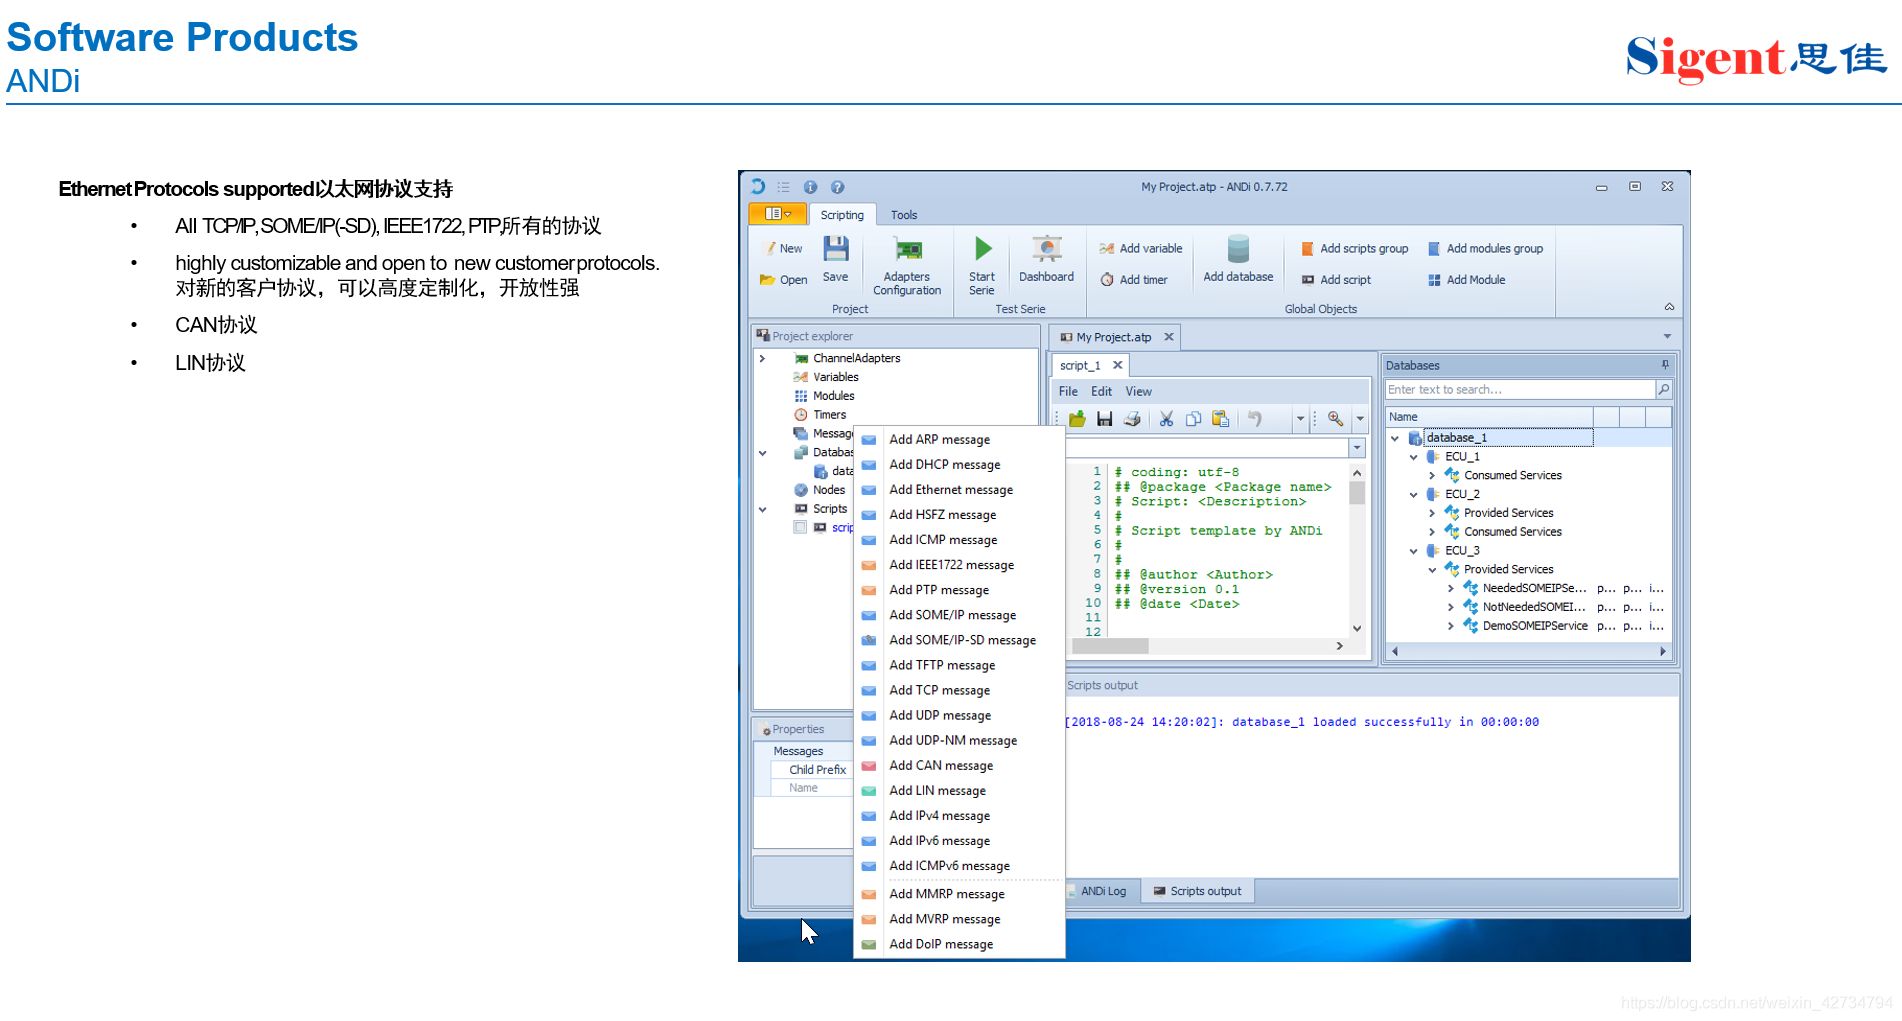This screenshot has width=1902, height=1021.
Task: Click the copy icon in the script toolbar
Action: point(1193,419)
